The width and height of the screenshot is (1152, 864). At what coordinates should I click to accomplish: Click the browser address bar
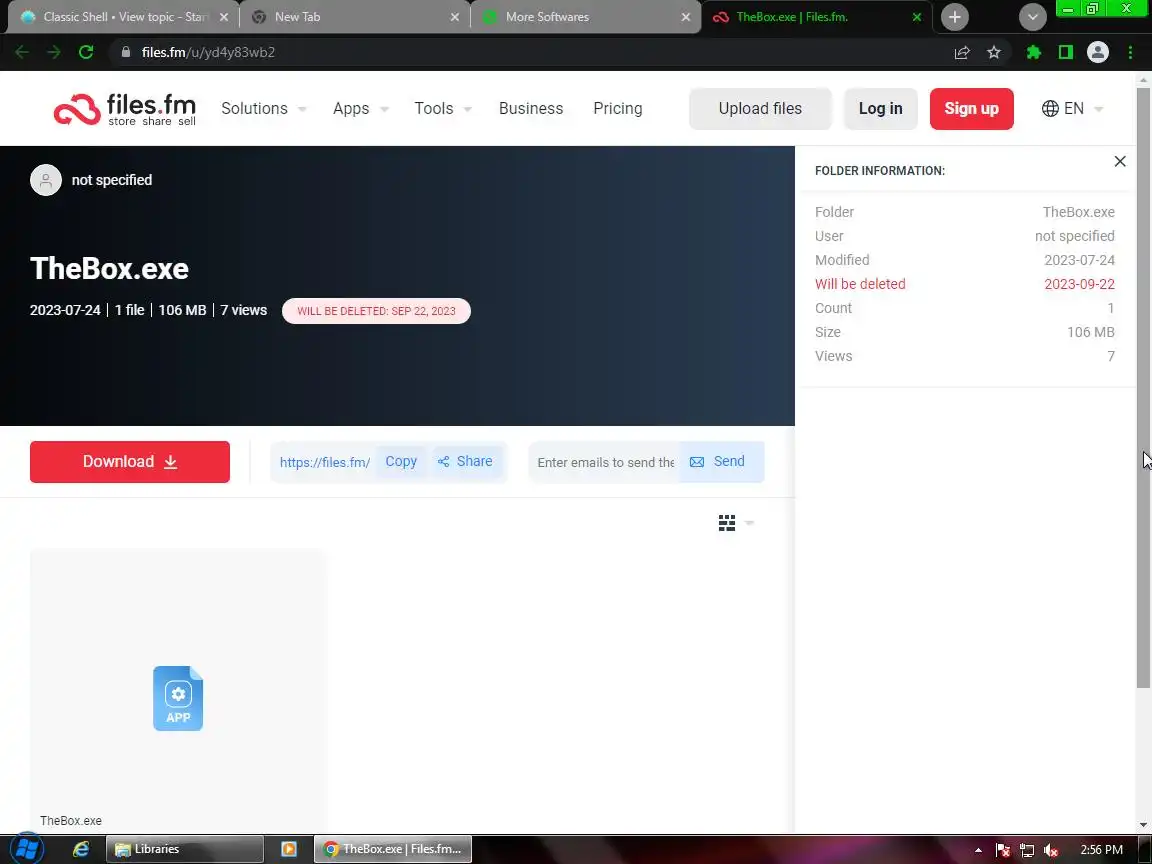tap(529, 52)
